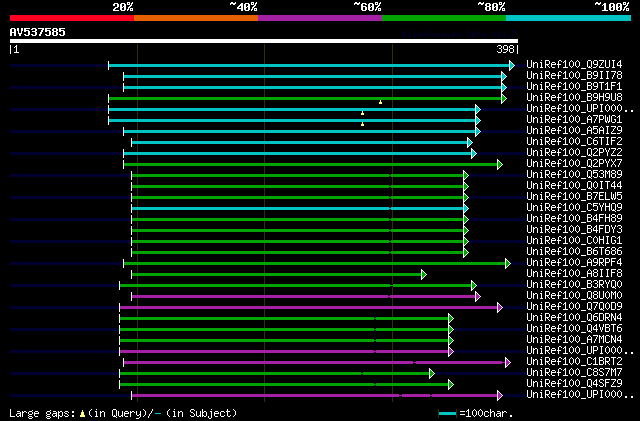Select the UniRef100_Q2PYZ2 label

point(574,153)
